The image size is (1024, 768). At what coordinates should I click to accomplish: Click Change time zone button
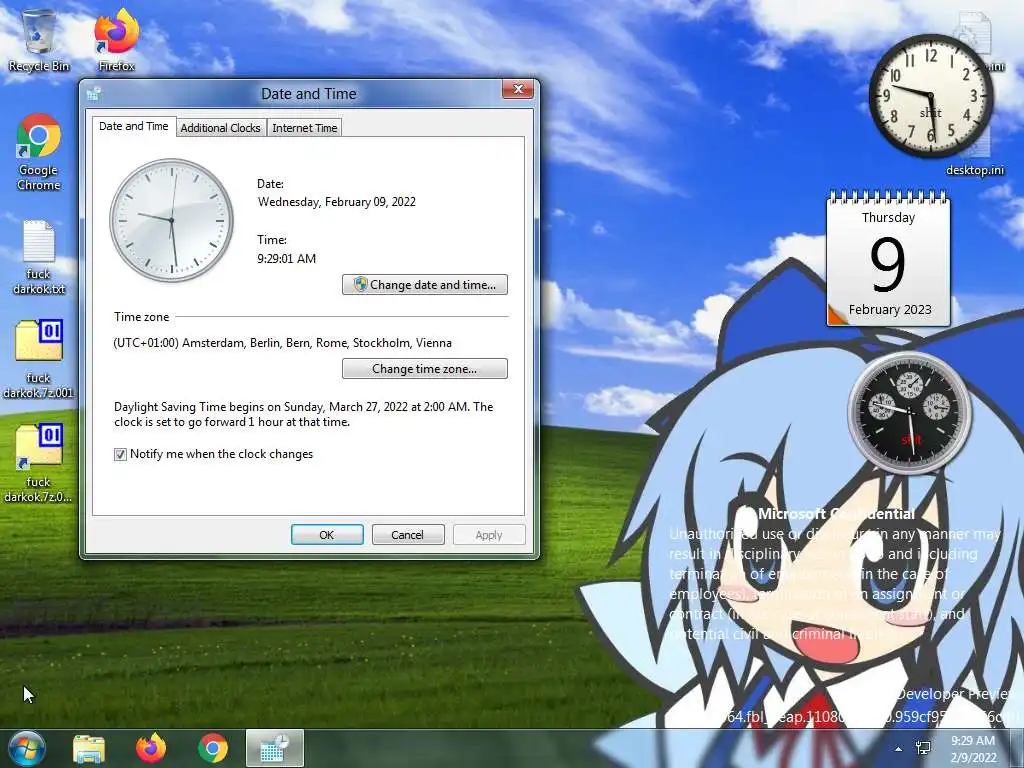[424, 369]
